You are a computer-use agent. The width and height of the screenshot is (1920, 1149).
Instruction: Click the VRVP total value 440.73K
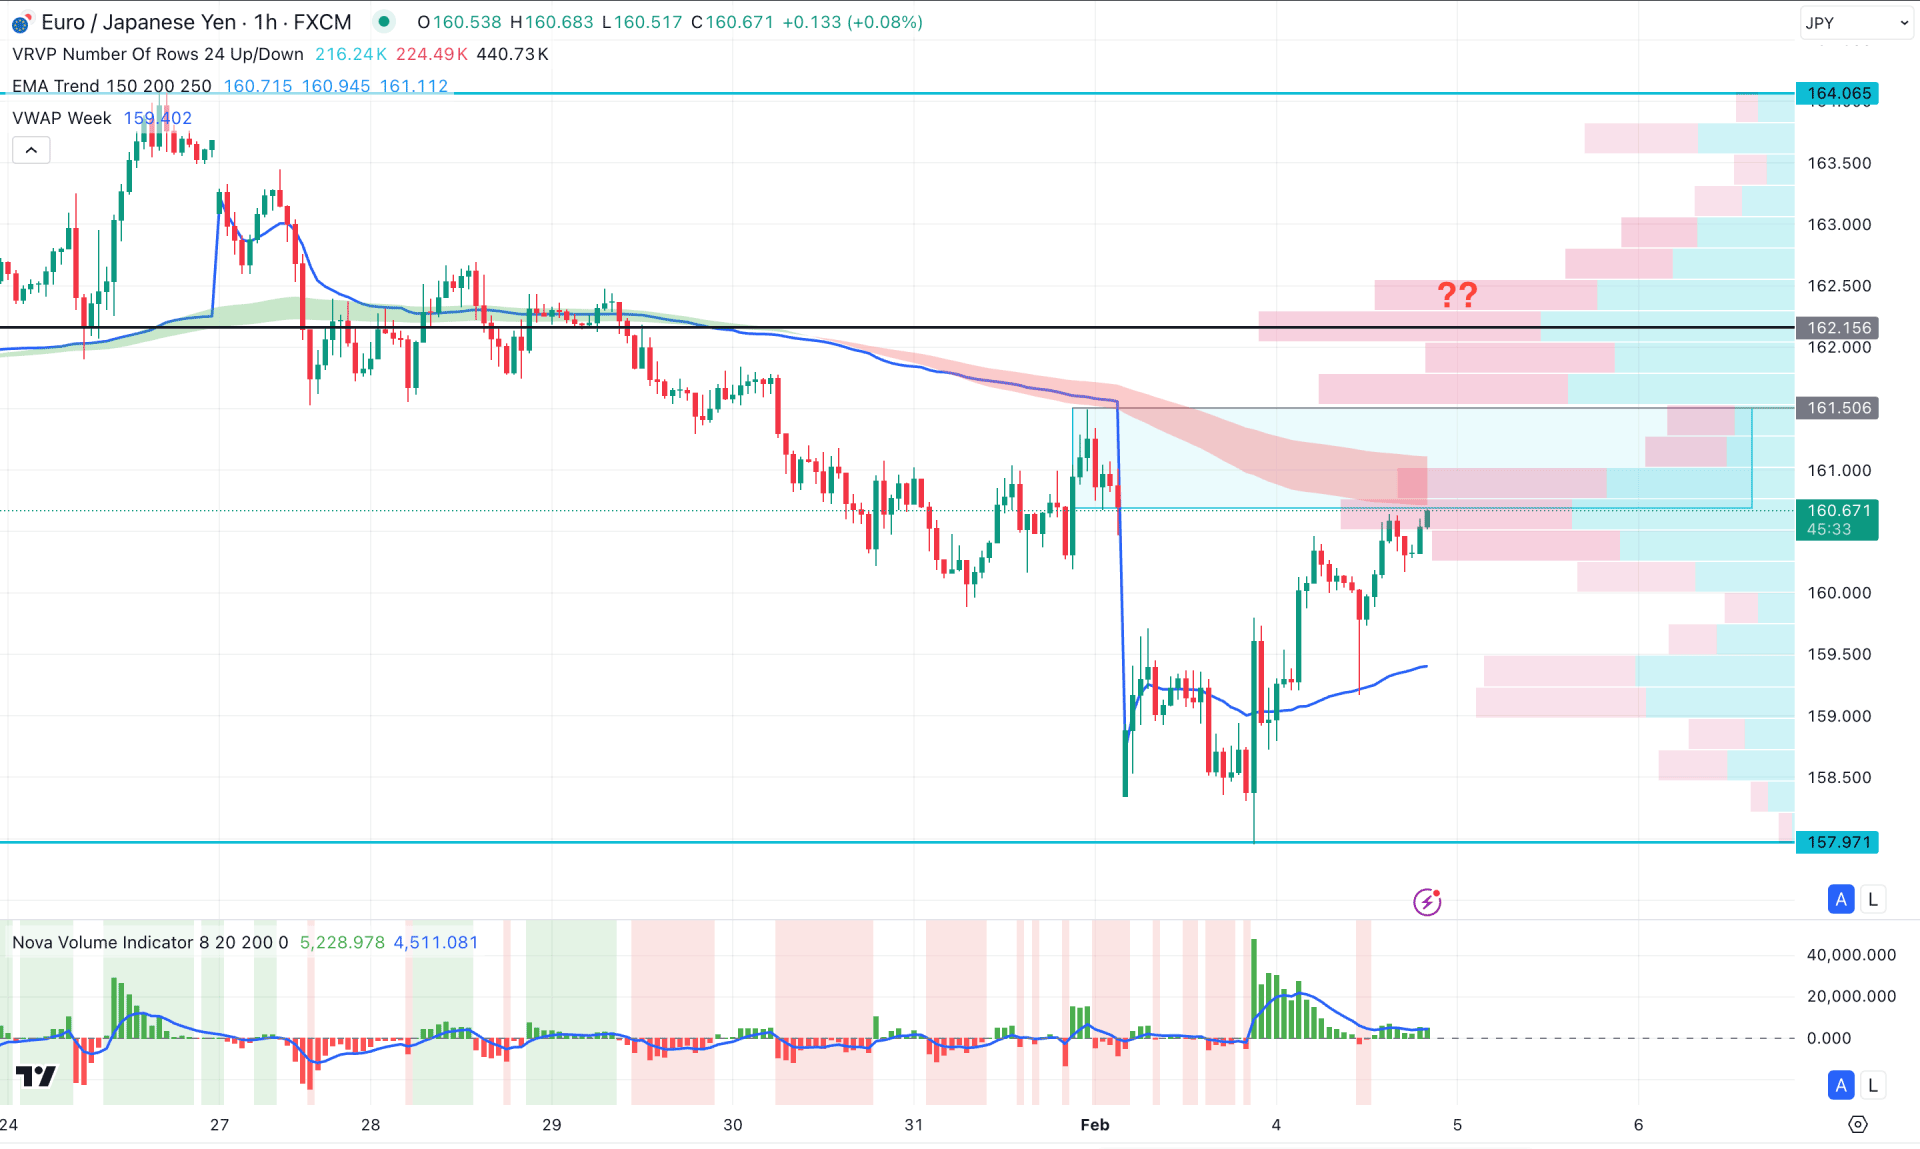[x=513, y=54]
